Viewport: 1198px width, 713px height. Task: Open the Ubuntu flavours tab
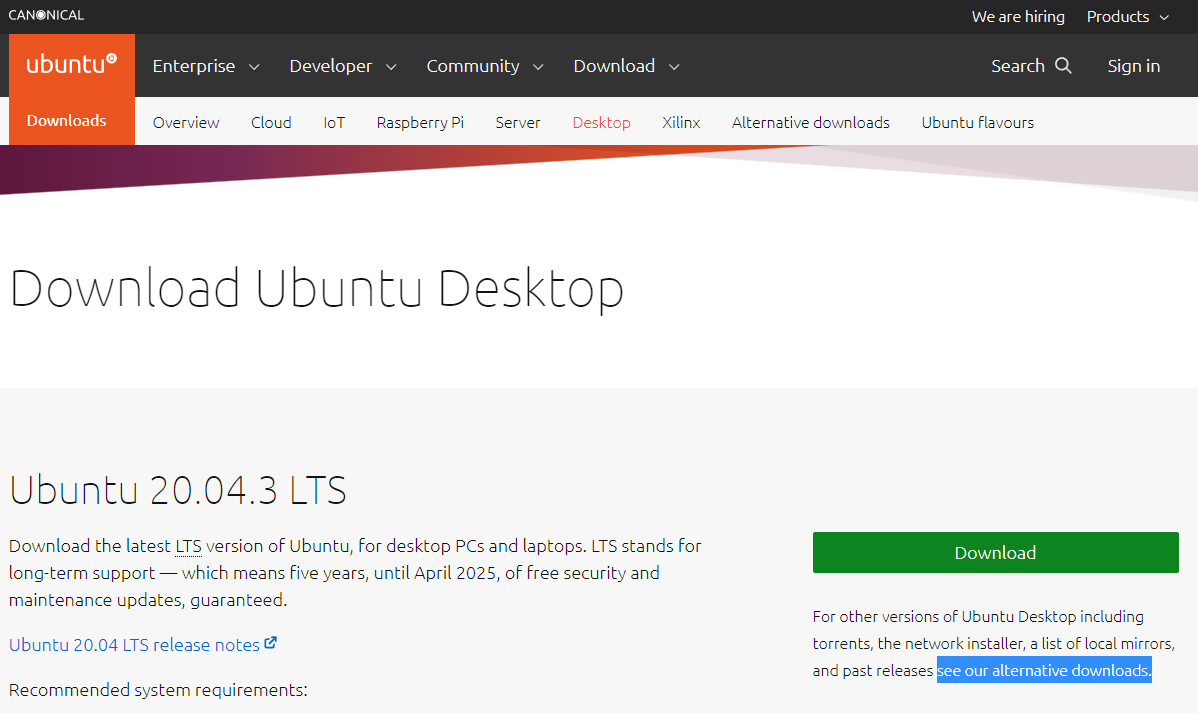[x=977, y=122]
